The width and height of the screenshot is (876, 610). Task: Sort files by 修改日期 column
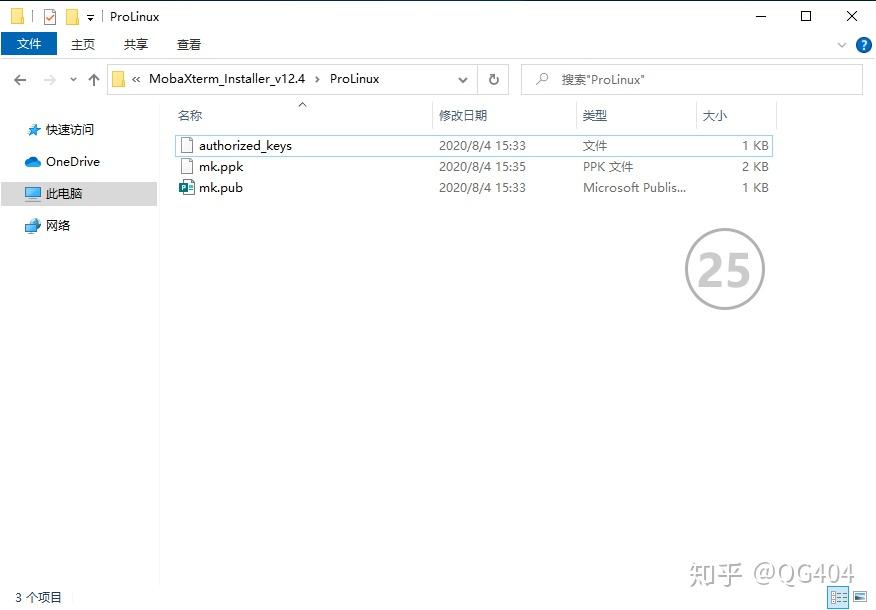point(463,116)
